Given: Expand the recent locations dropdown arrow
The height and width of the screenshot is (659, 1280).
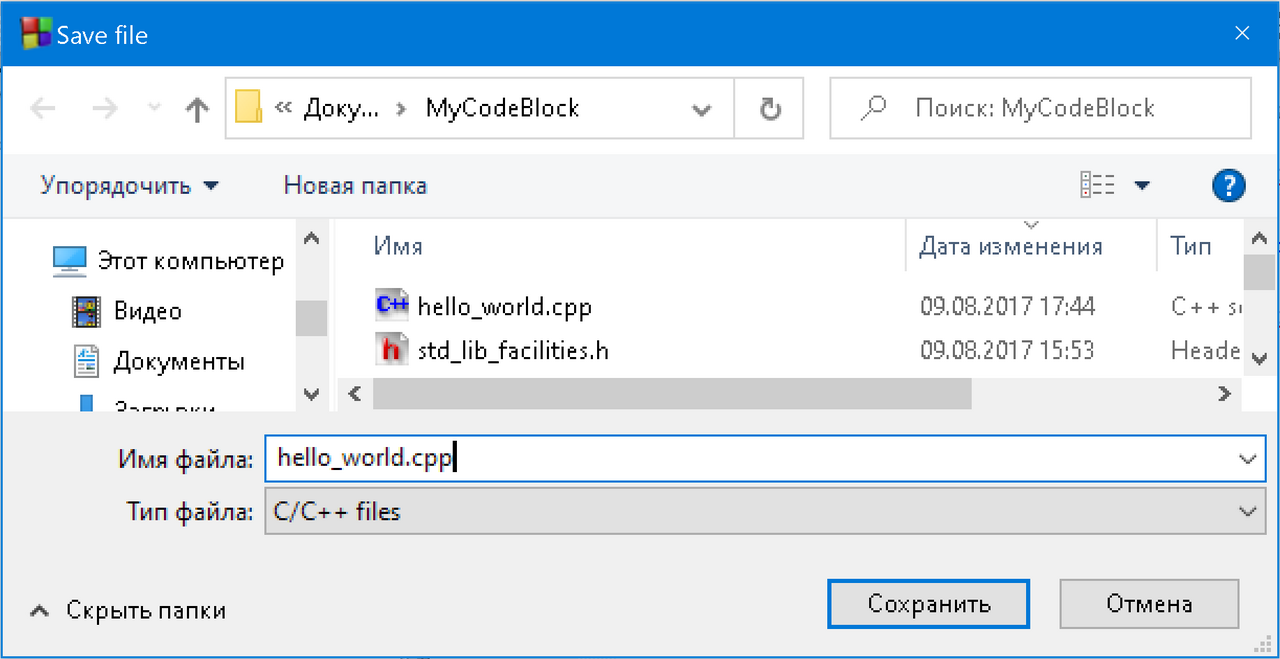Looking at the screenshot, I should pos(153,108).
